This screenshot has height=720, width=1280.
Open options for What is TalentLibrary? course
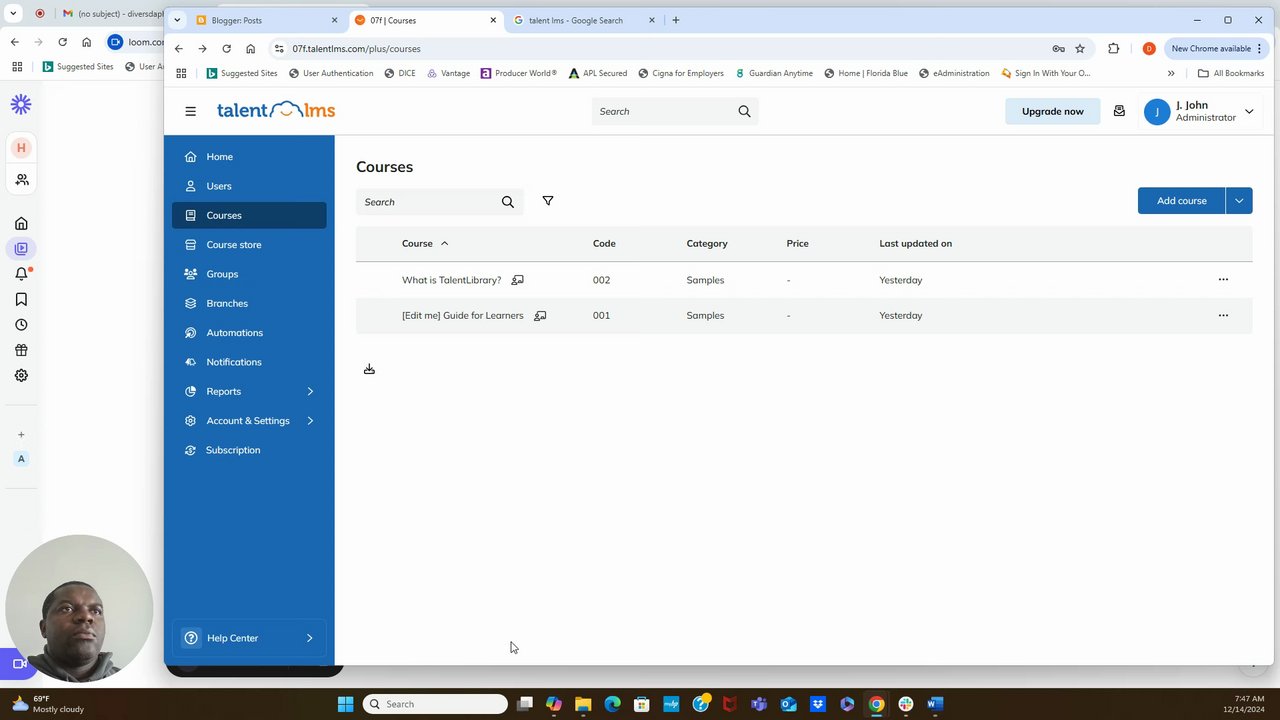1223,280
